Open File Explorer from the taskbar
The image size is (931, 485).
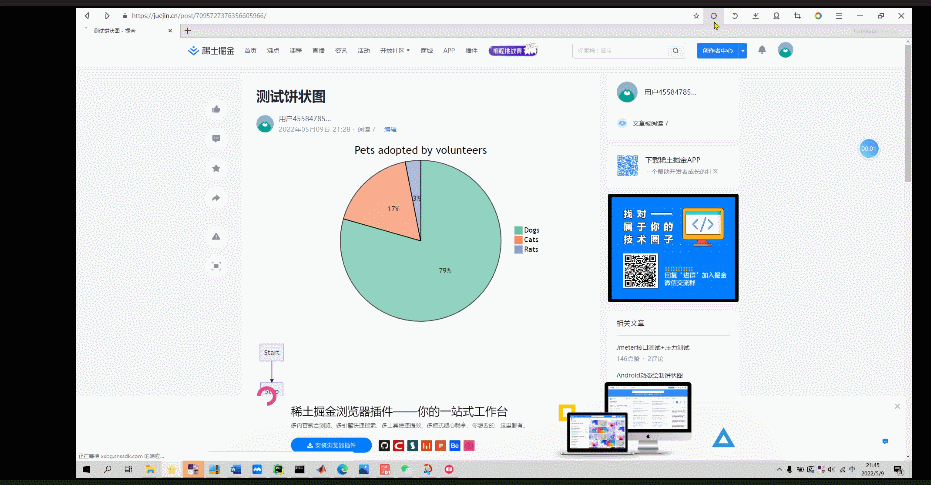point(150,470)
